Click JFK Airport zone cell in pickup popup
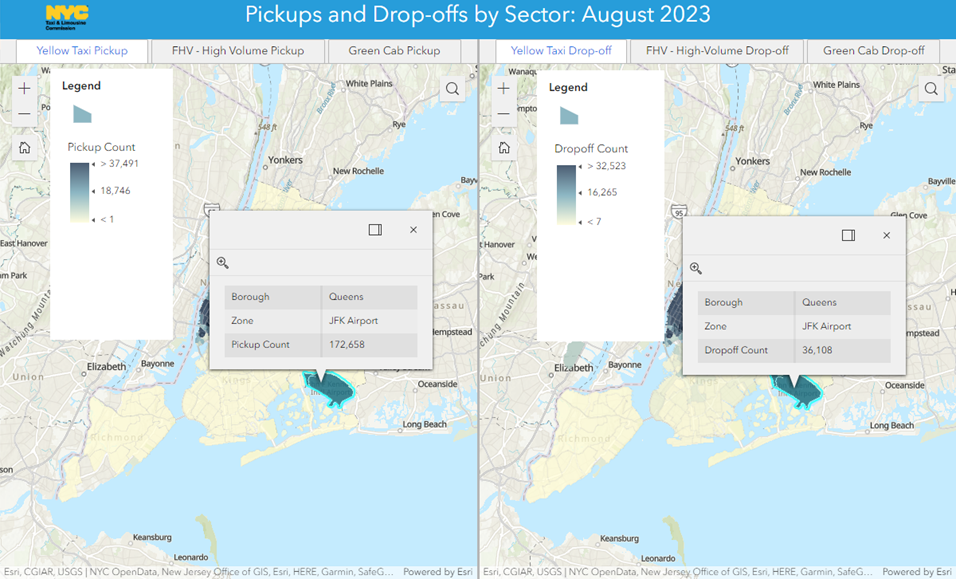This screenshot has height=579, width=956. [369, 321]
